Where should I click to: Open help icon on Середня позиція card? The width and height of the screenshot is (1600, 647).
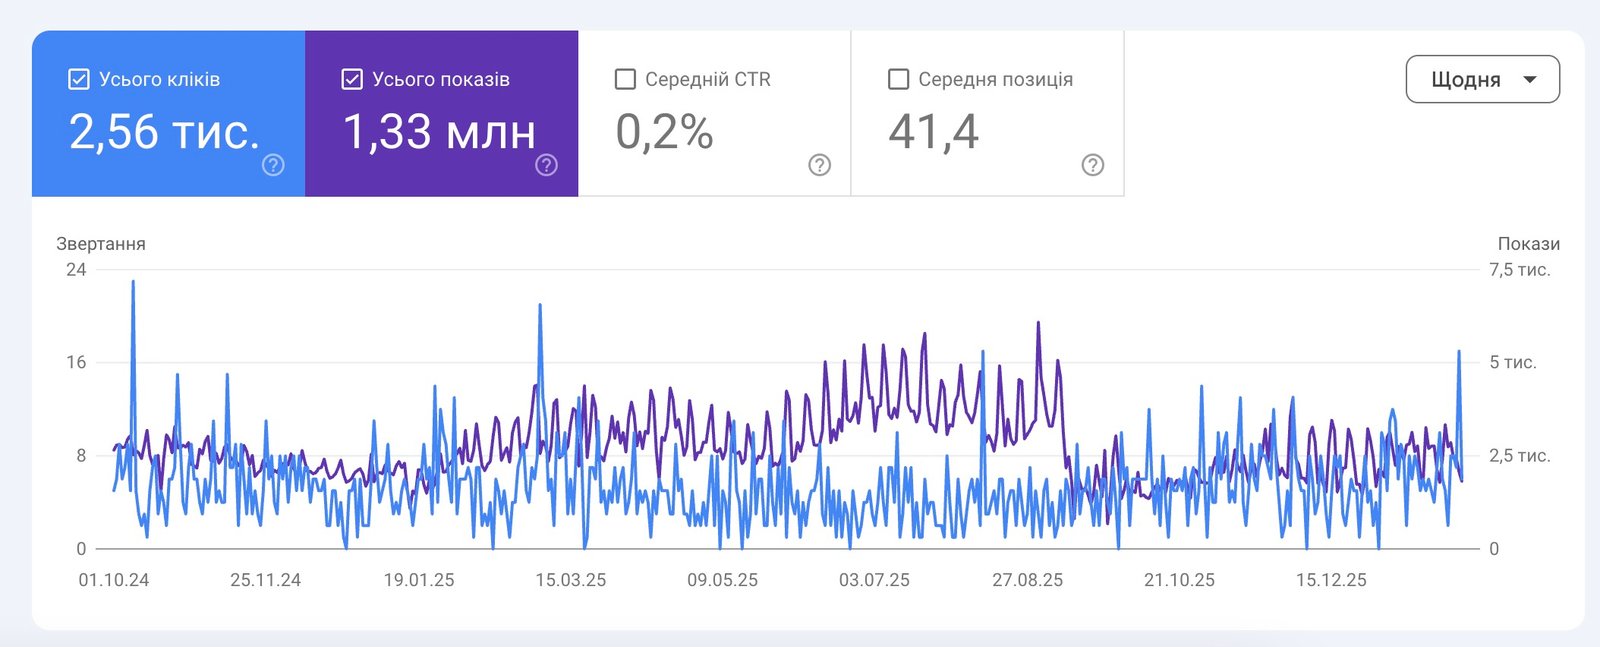(x=1093, y=165)
